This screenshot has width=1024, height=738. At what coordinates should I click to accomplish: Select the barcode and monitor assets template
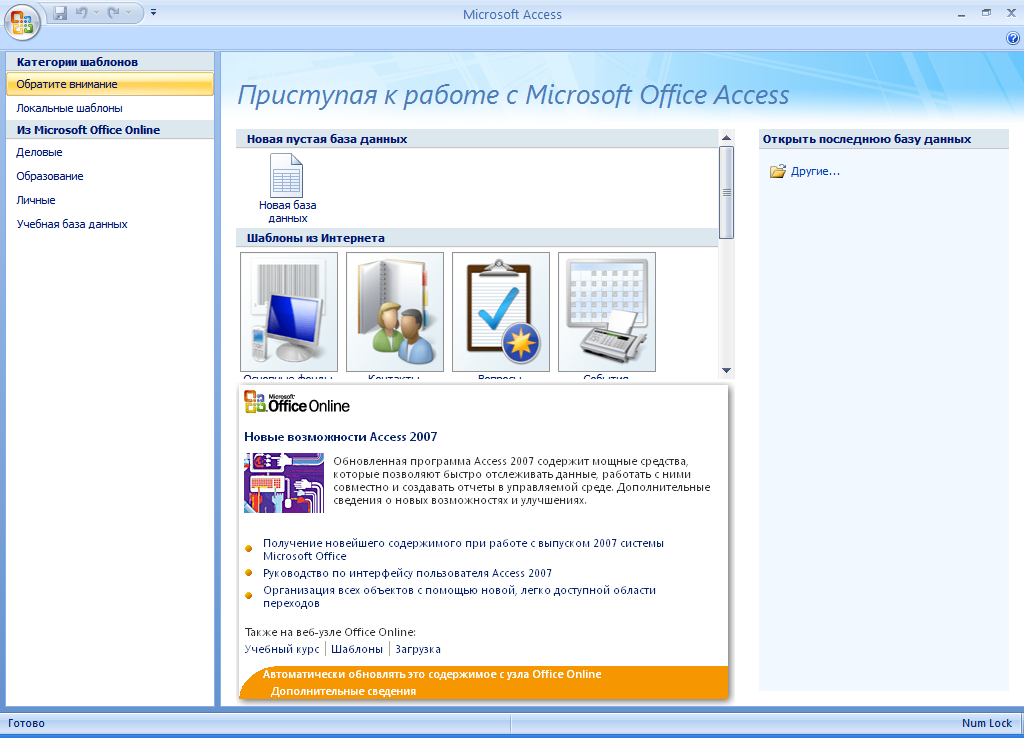coord(289,312)
